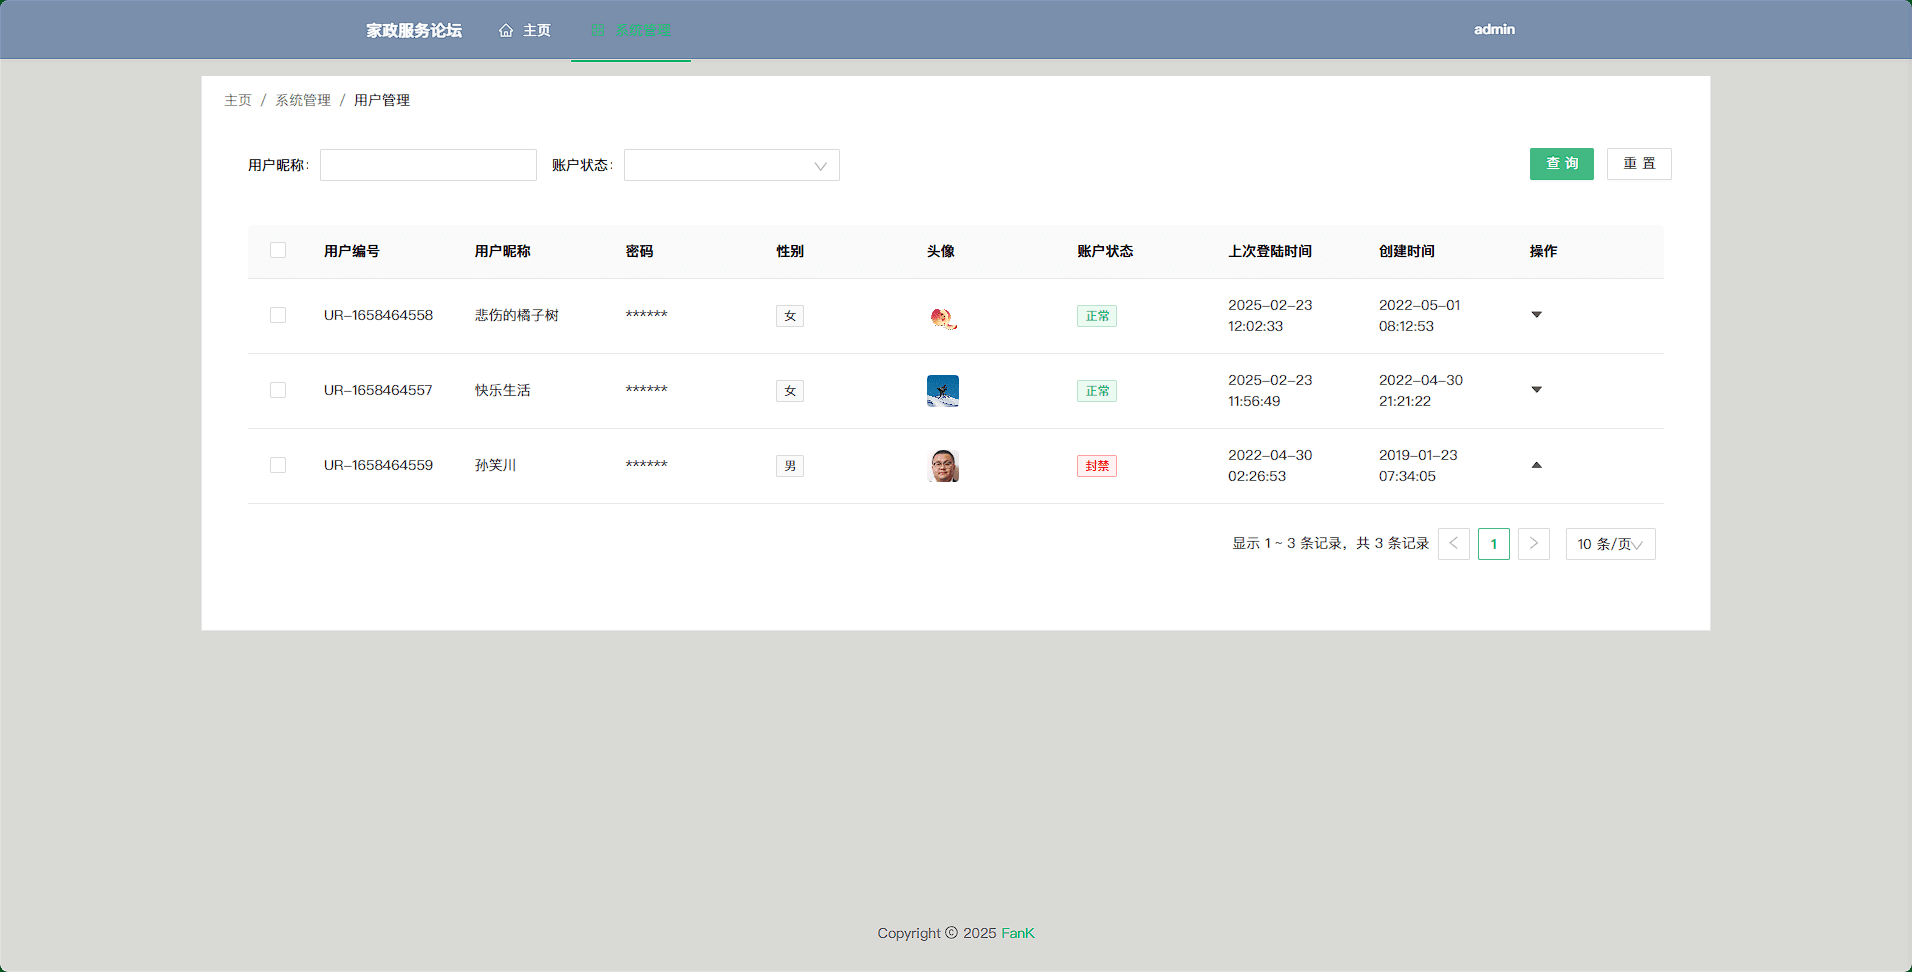Viewport: 1912px width, 972px height.
Task: Toggle the select-all checkbox in table header
Action: coord(278,251)
